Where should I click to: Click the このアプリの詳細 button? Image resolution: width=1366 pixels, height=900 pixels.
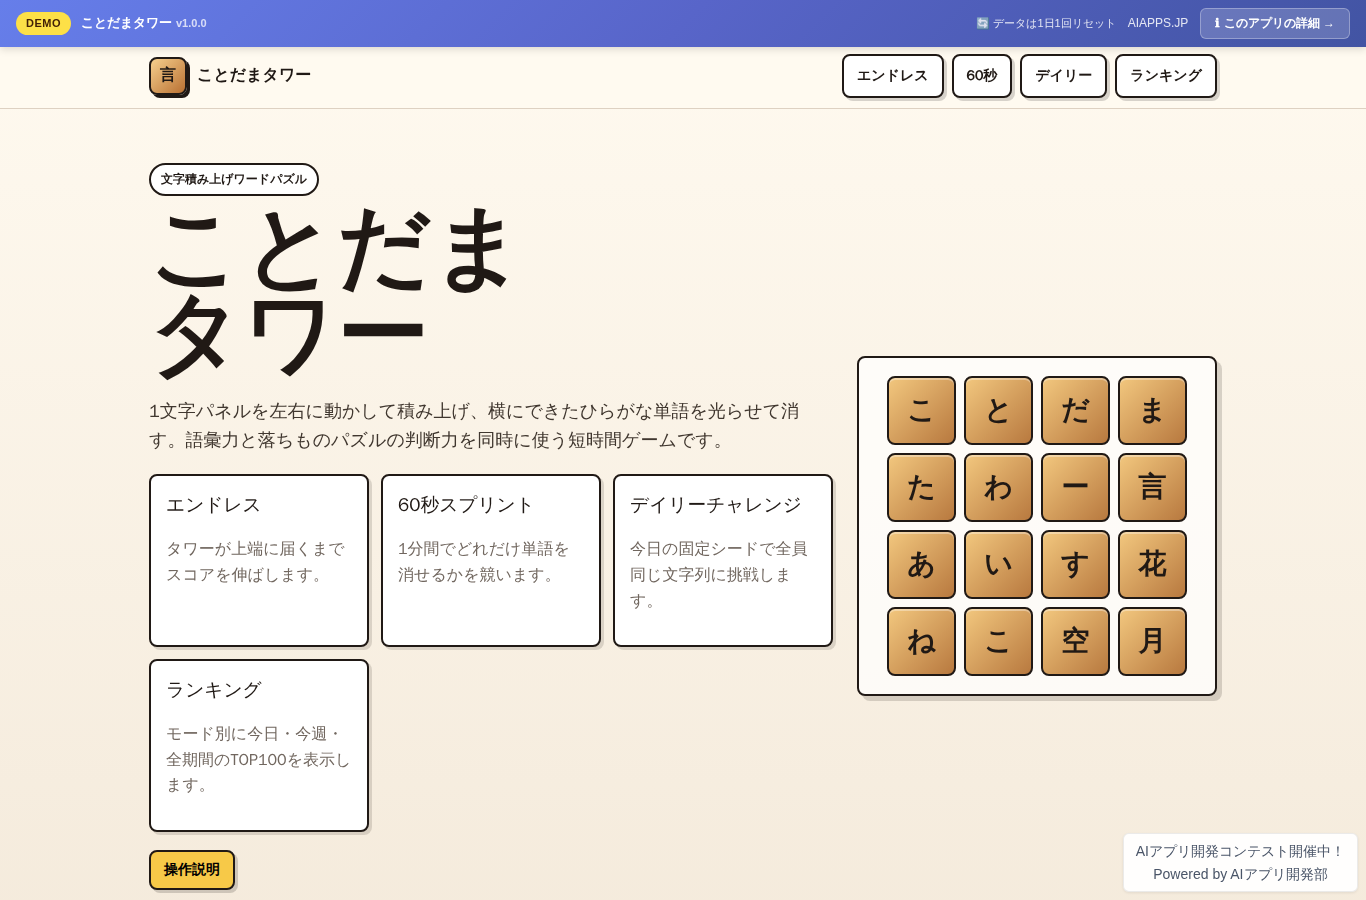pos(1274,23)
